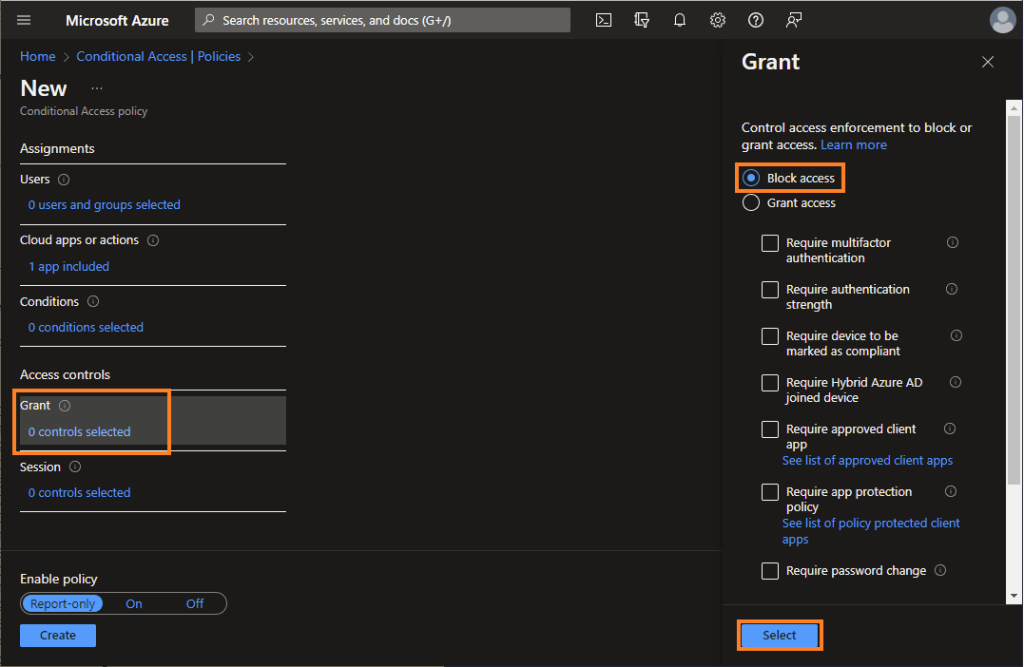Click the Grant panel scrollbar thumb
Viewport: 1024px width, 667px height.
(1014, 300)
